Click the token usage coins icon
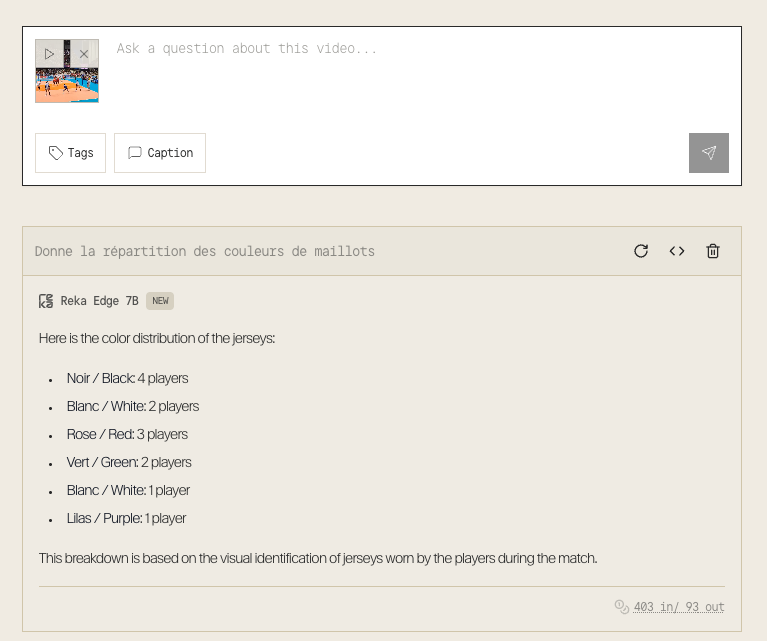The height and width of the screenshot is (641, 767). (621, 607)
